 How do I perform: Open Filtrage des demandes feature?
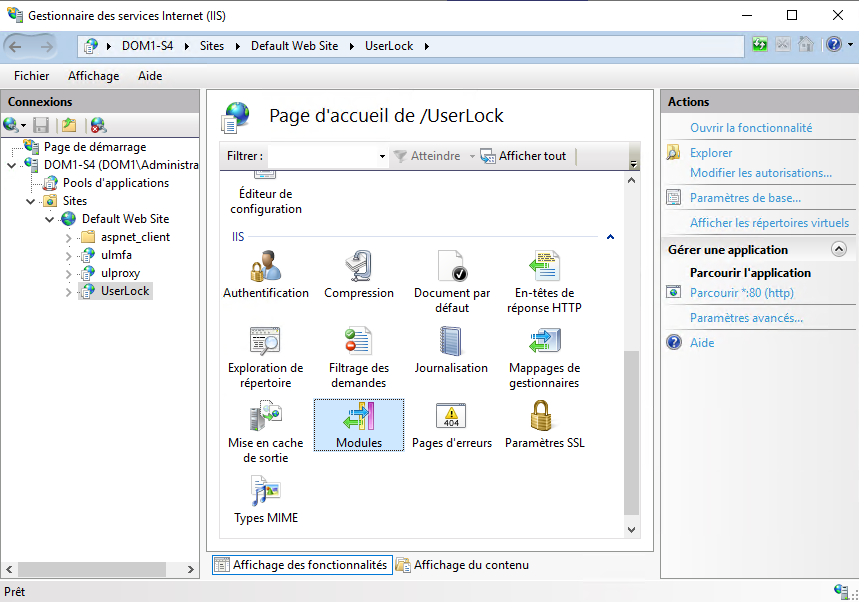[x=359, y=343]
